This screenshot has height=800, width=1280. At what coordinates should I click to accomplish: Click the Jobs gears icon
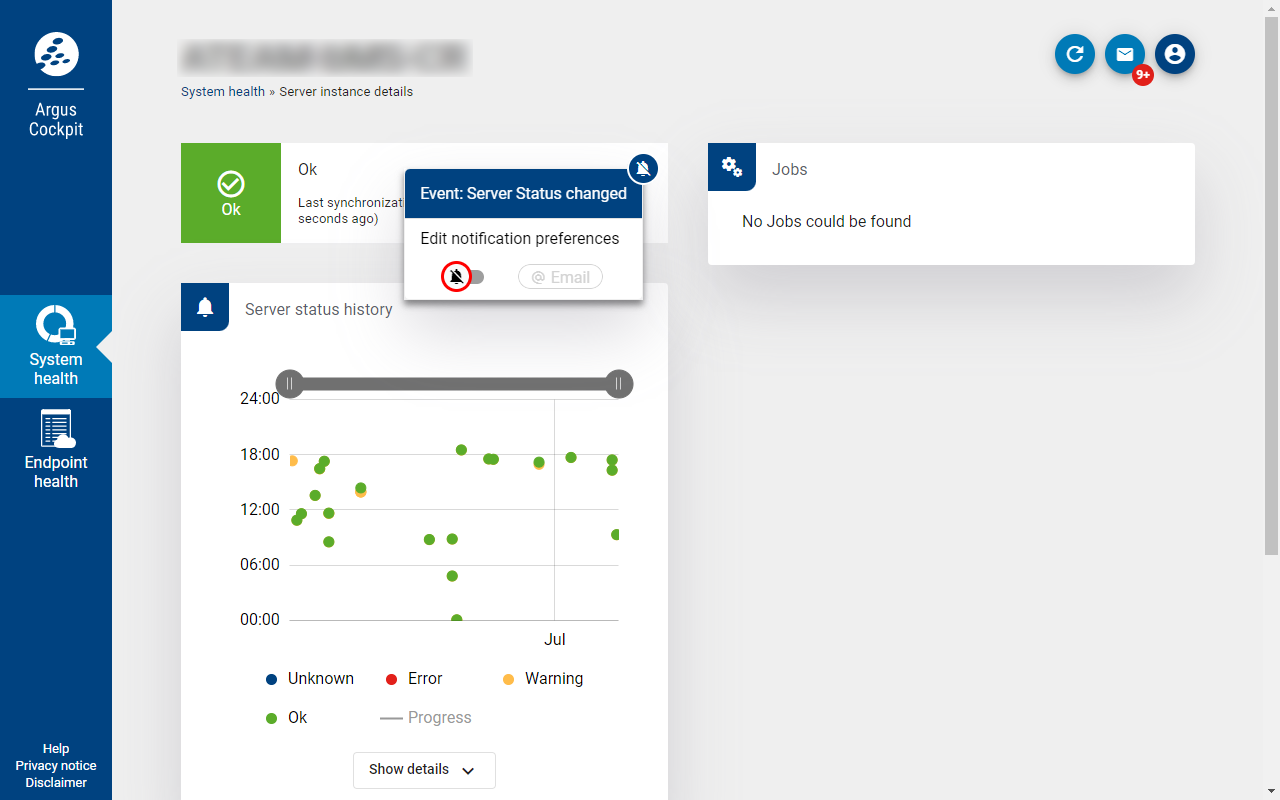(732, 167)
